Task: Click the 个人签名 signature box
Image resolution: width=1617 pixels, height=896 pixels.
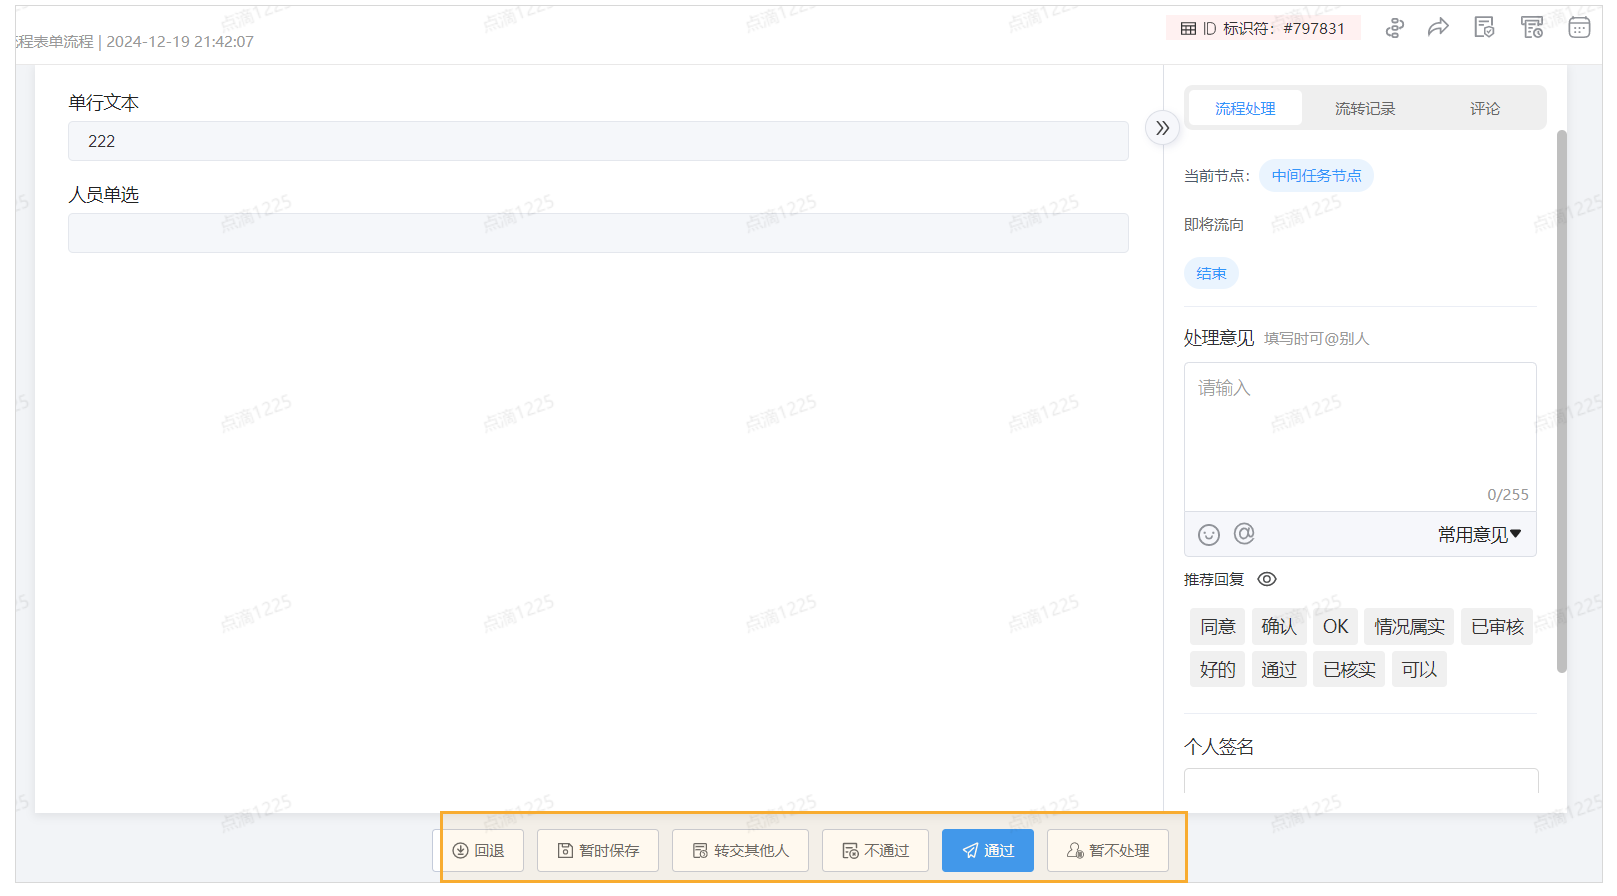Action: click(1361, 781)
